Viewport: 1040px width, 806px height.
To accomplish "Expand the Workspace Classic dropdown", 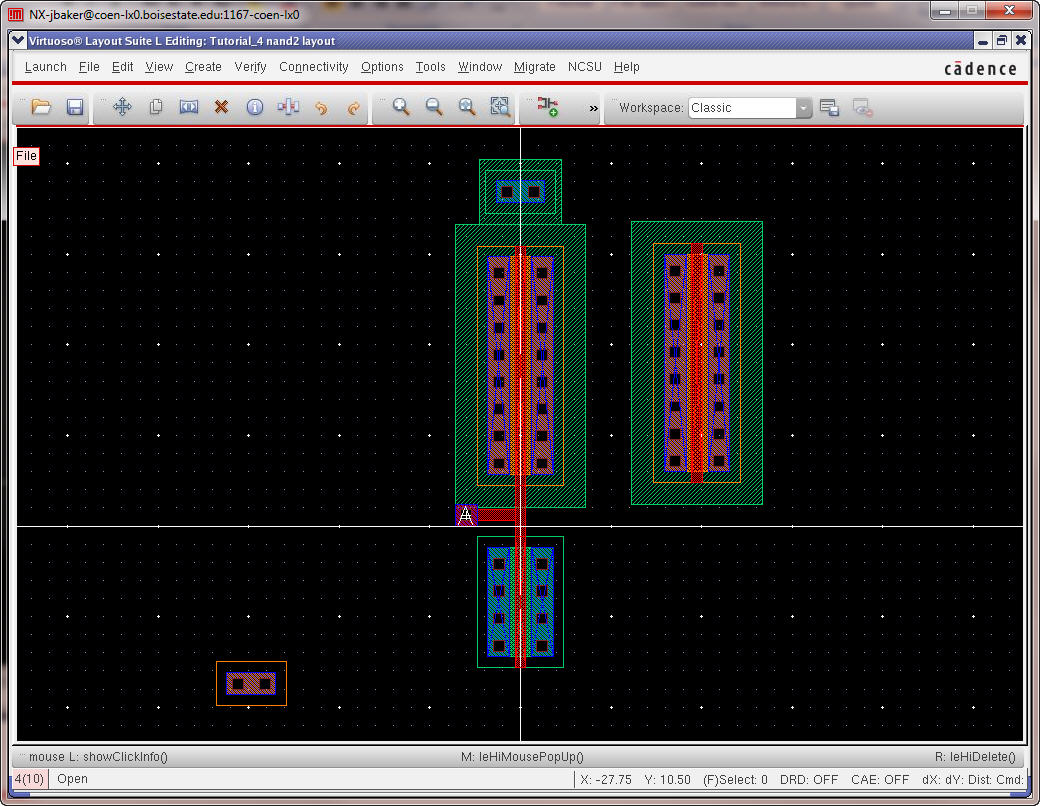I will tap(803, 108).
